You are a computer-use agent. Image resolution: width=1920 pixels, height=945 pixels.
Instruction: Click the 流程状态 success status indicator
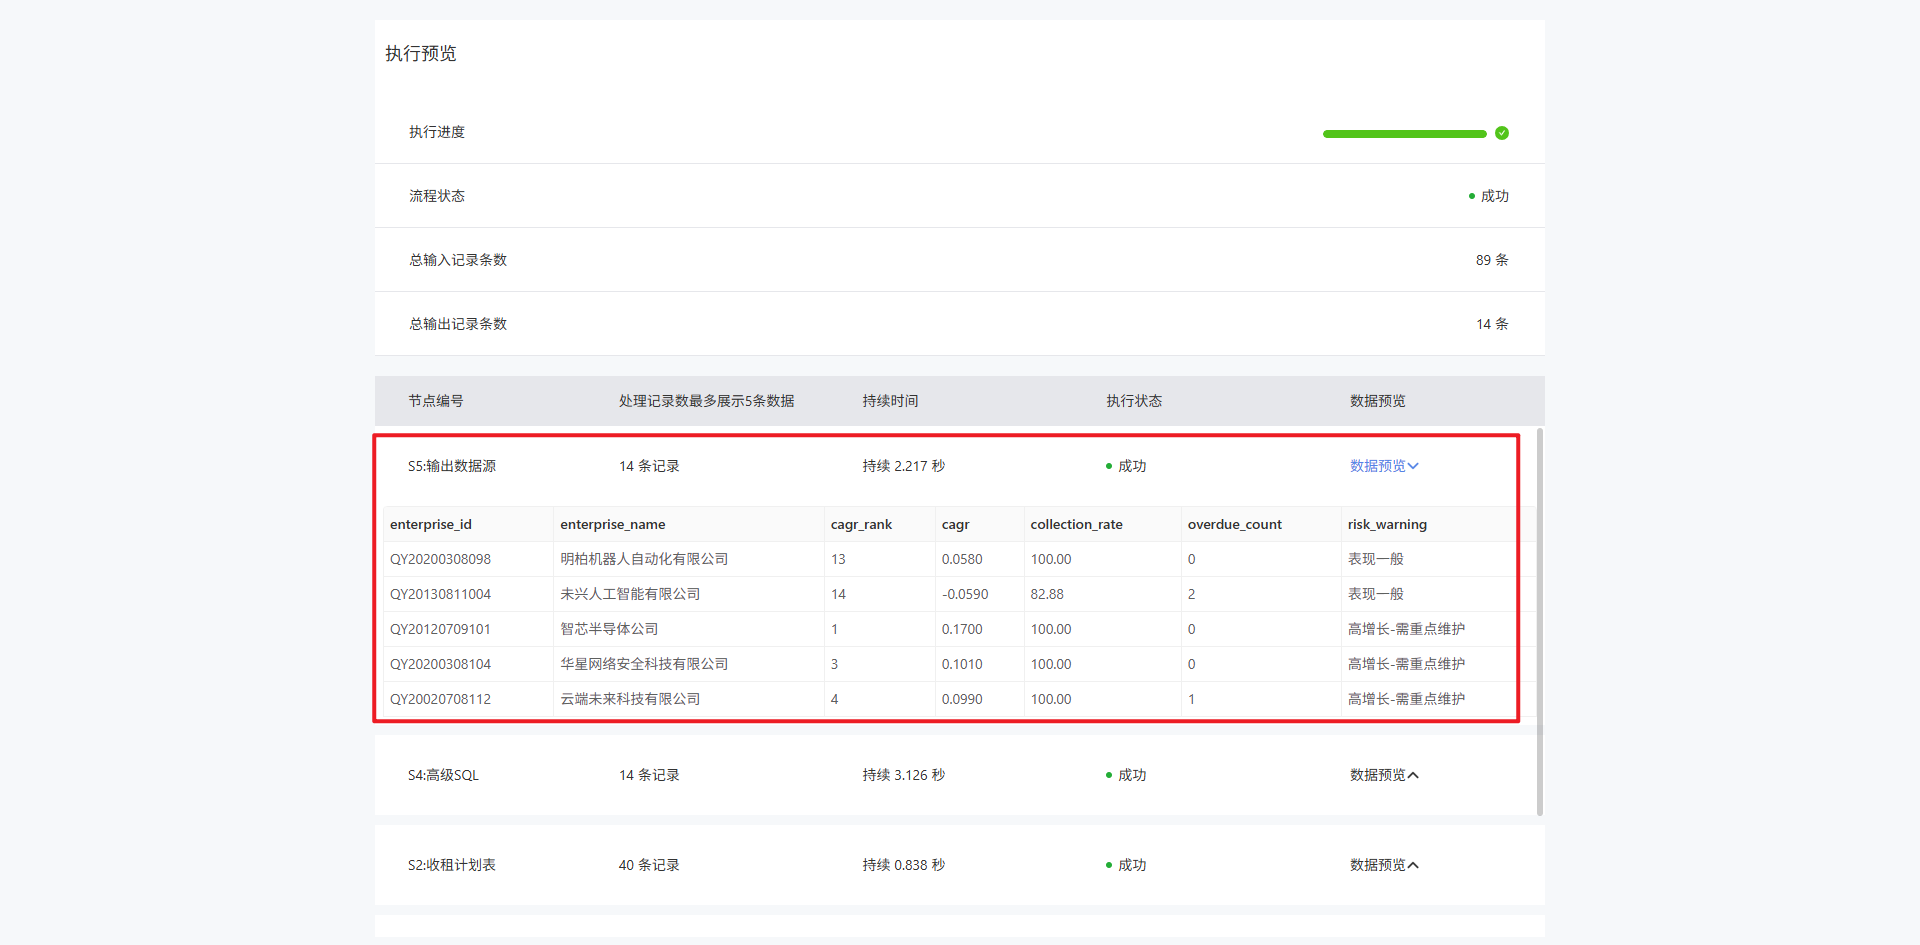click(1488, 196)
